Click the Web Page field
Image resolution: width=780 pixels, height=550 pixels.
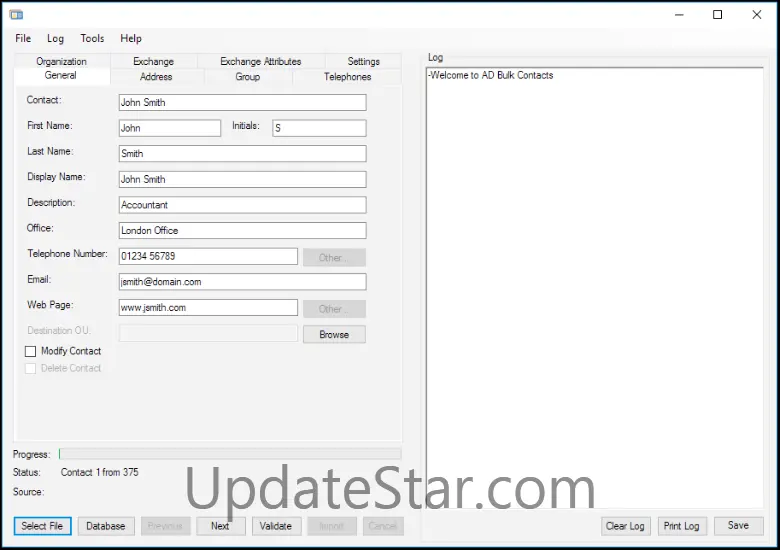208,307
